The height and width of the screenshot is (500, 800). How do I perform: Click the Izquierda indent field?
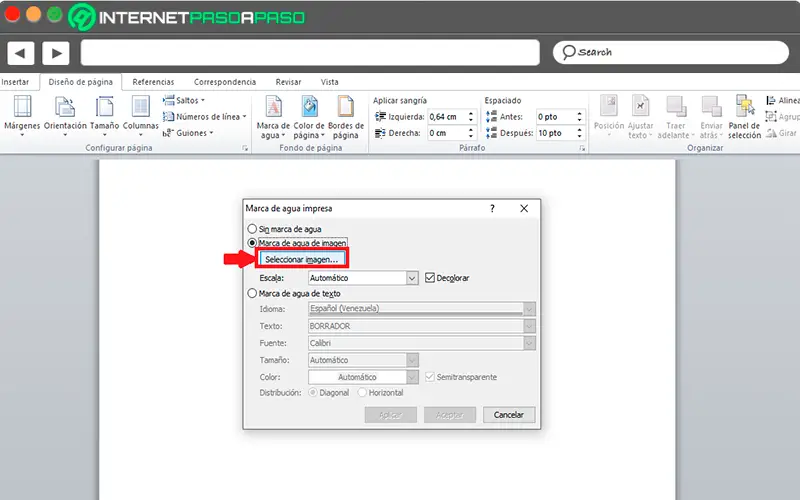(x=447, y=117)
